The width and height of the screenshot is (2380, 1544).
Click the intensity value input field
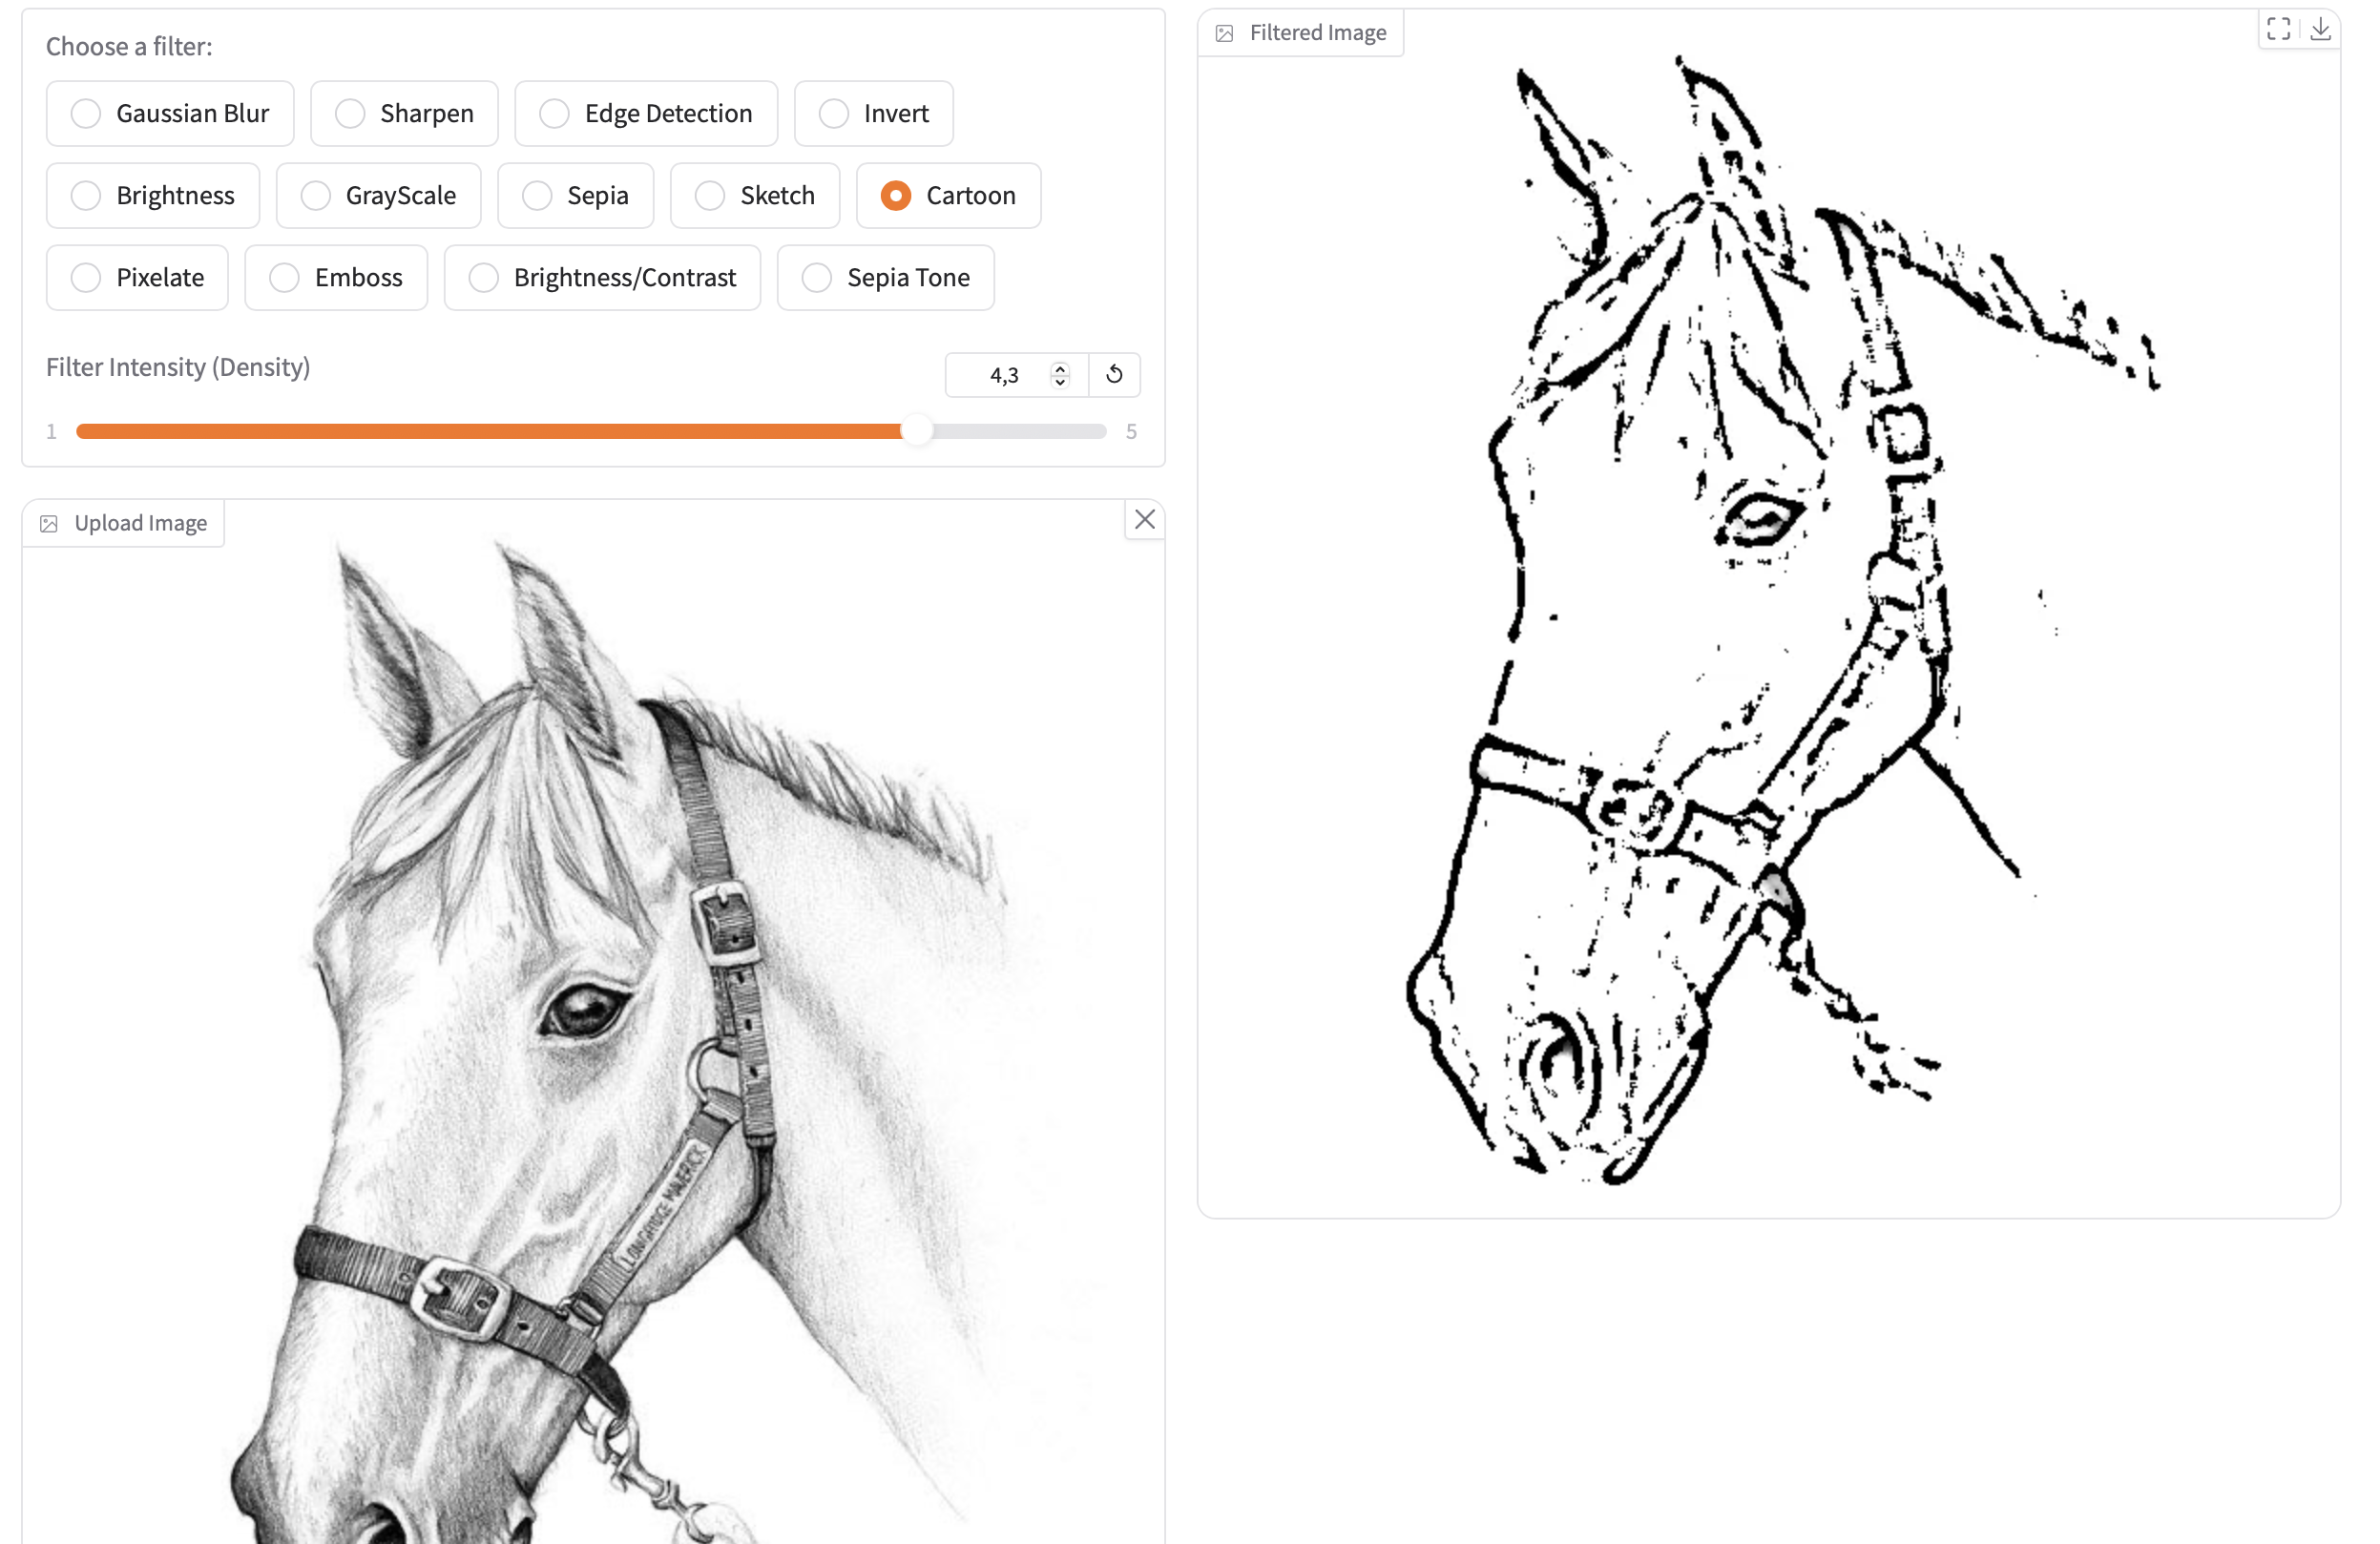(1005, 374)
